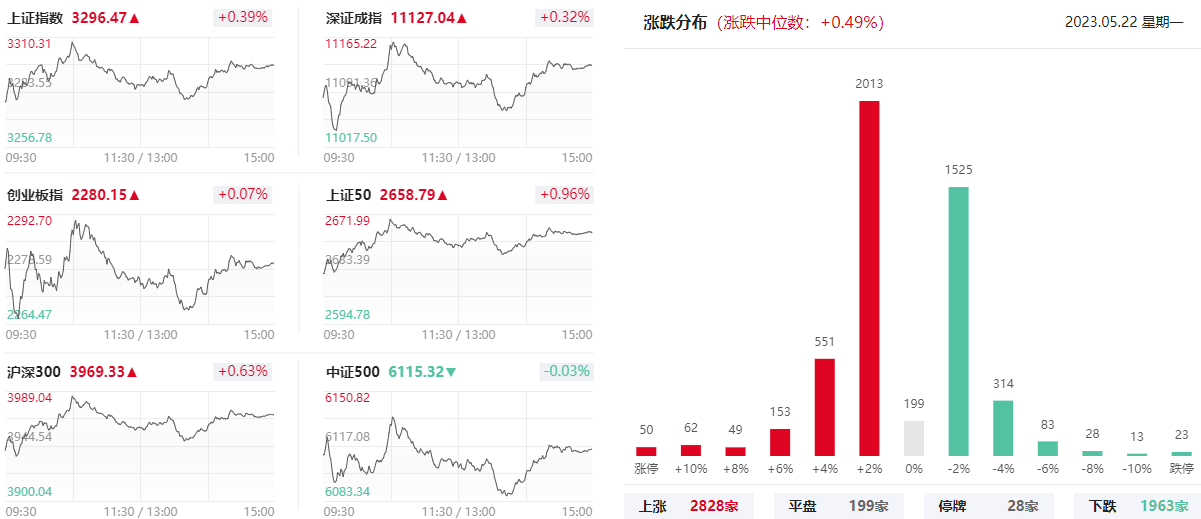This screenshot has height=519, width=1201.
Task: Select the +0.39% change badge for 上证指数
Action: 243,18
